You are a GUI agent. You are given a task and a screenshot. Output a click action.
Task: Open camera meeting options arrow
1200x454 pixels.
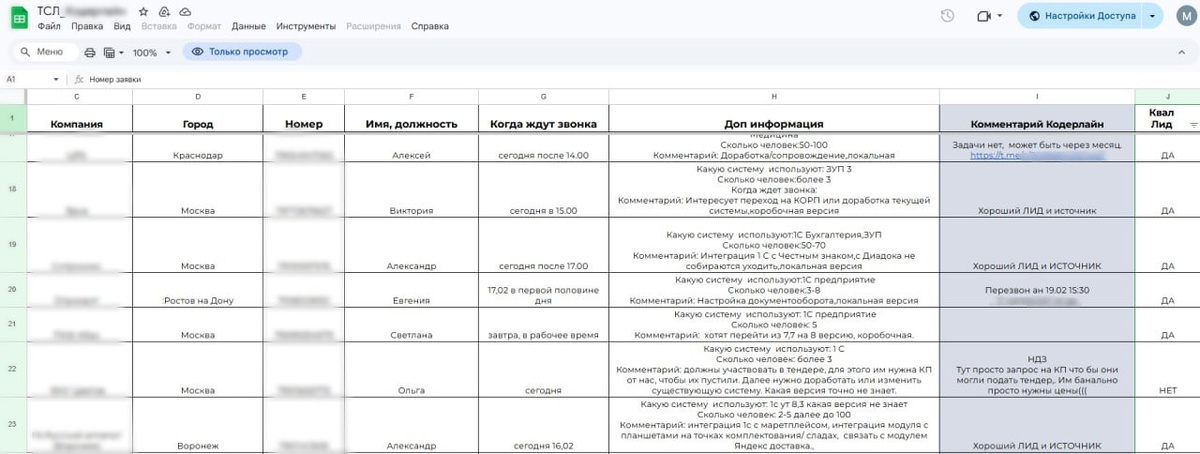[x=1001, y=17]
